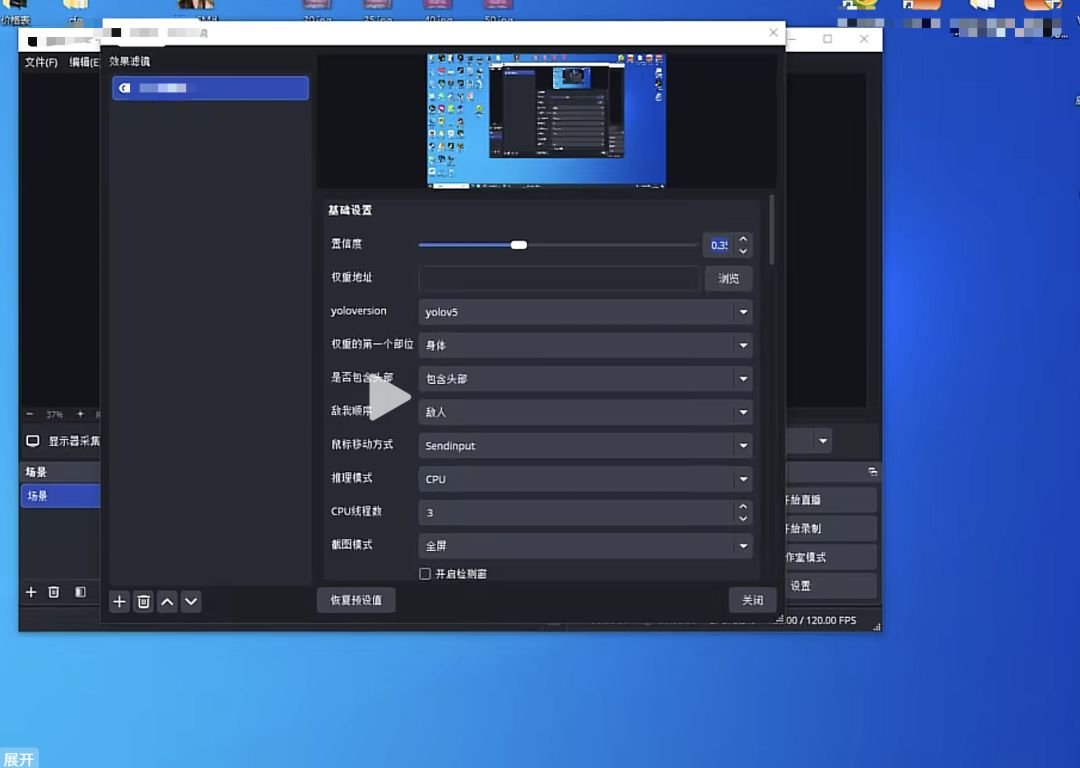Click 恢复预设值 restore defaults button
1080x768 pixels.
(356, 600)
